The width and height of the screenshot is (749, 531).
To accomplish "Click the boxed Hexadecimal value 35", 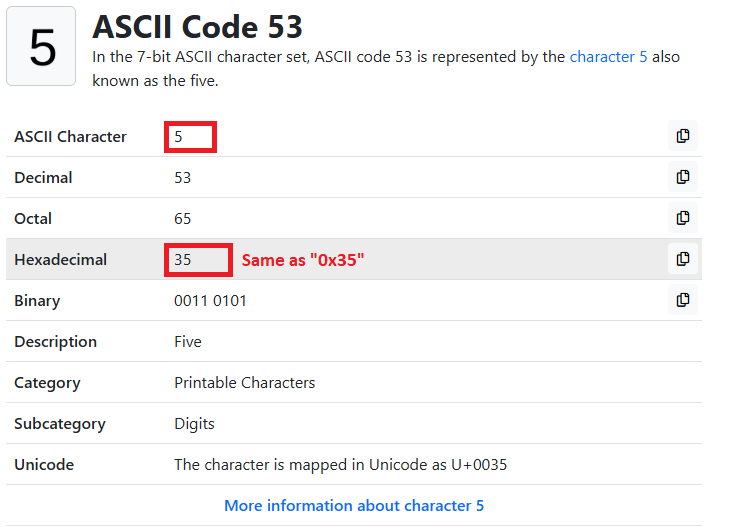I will tap(198, 260).
